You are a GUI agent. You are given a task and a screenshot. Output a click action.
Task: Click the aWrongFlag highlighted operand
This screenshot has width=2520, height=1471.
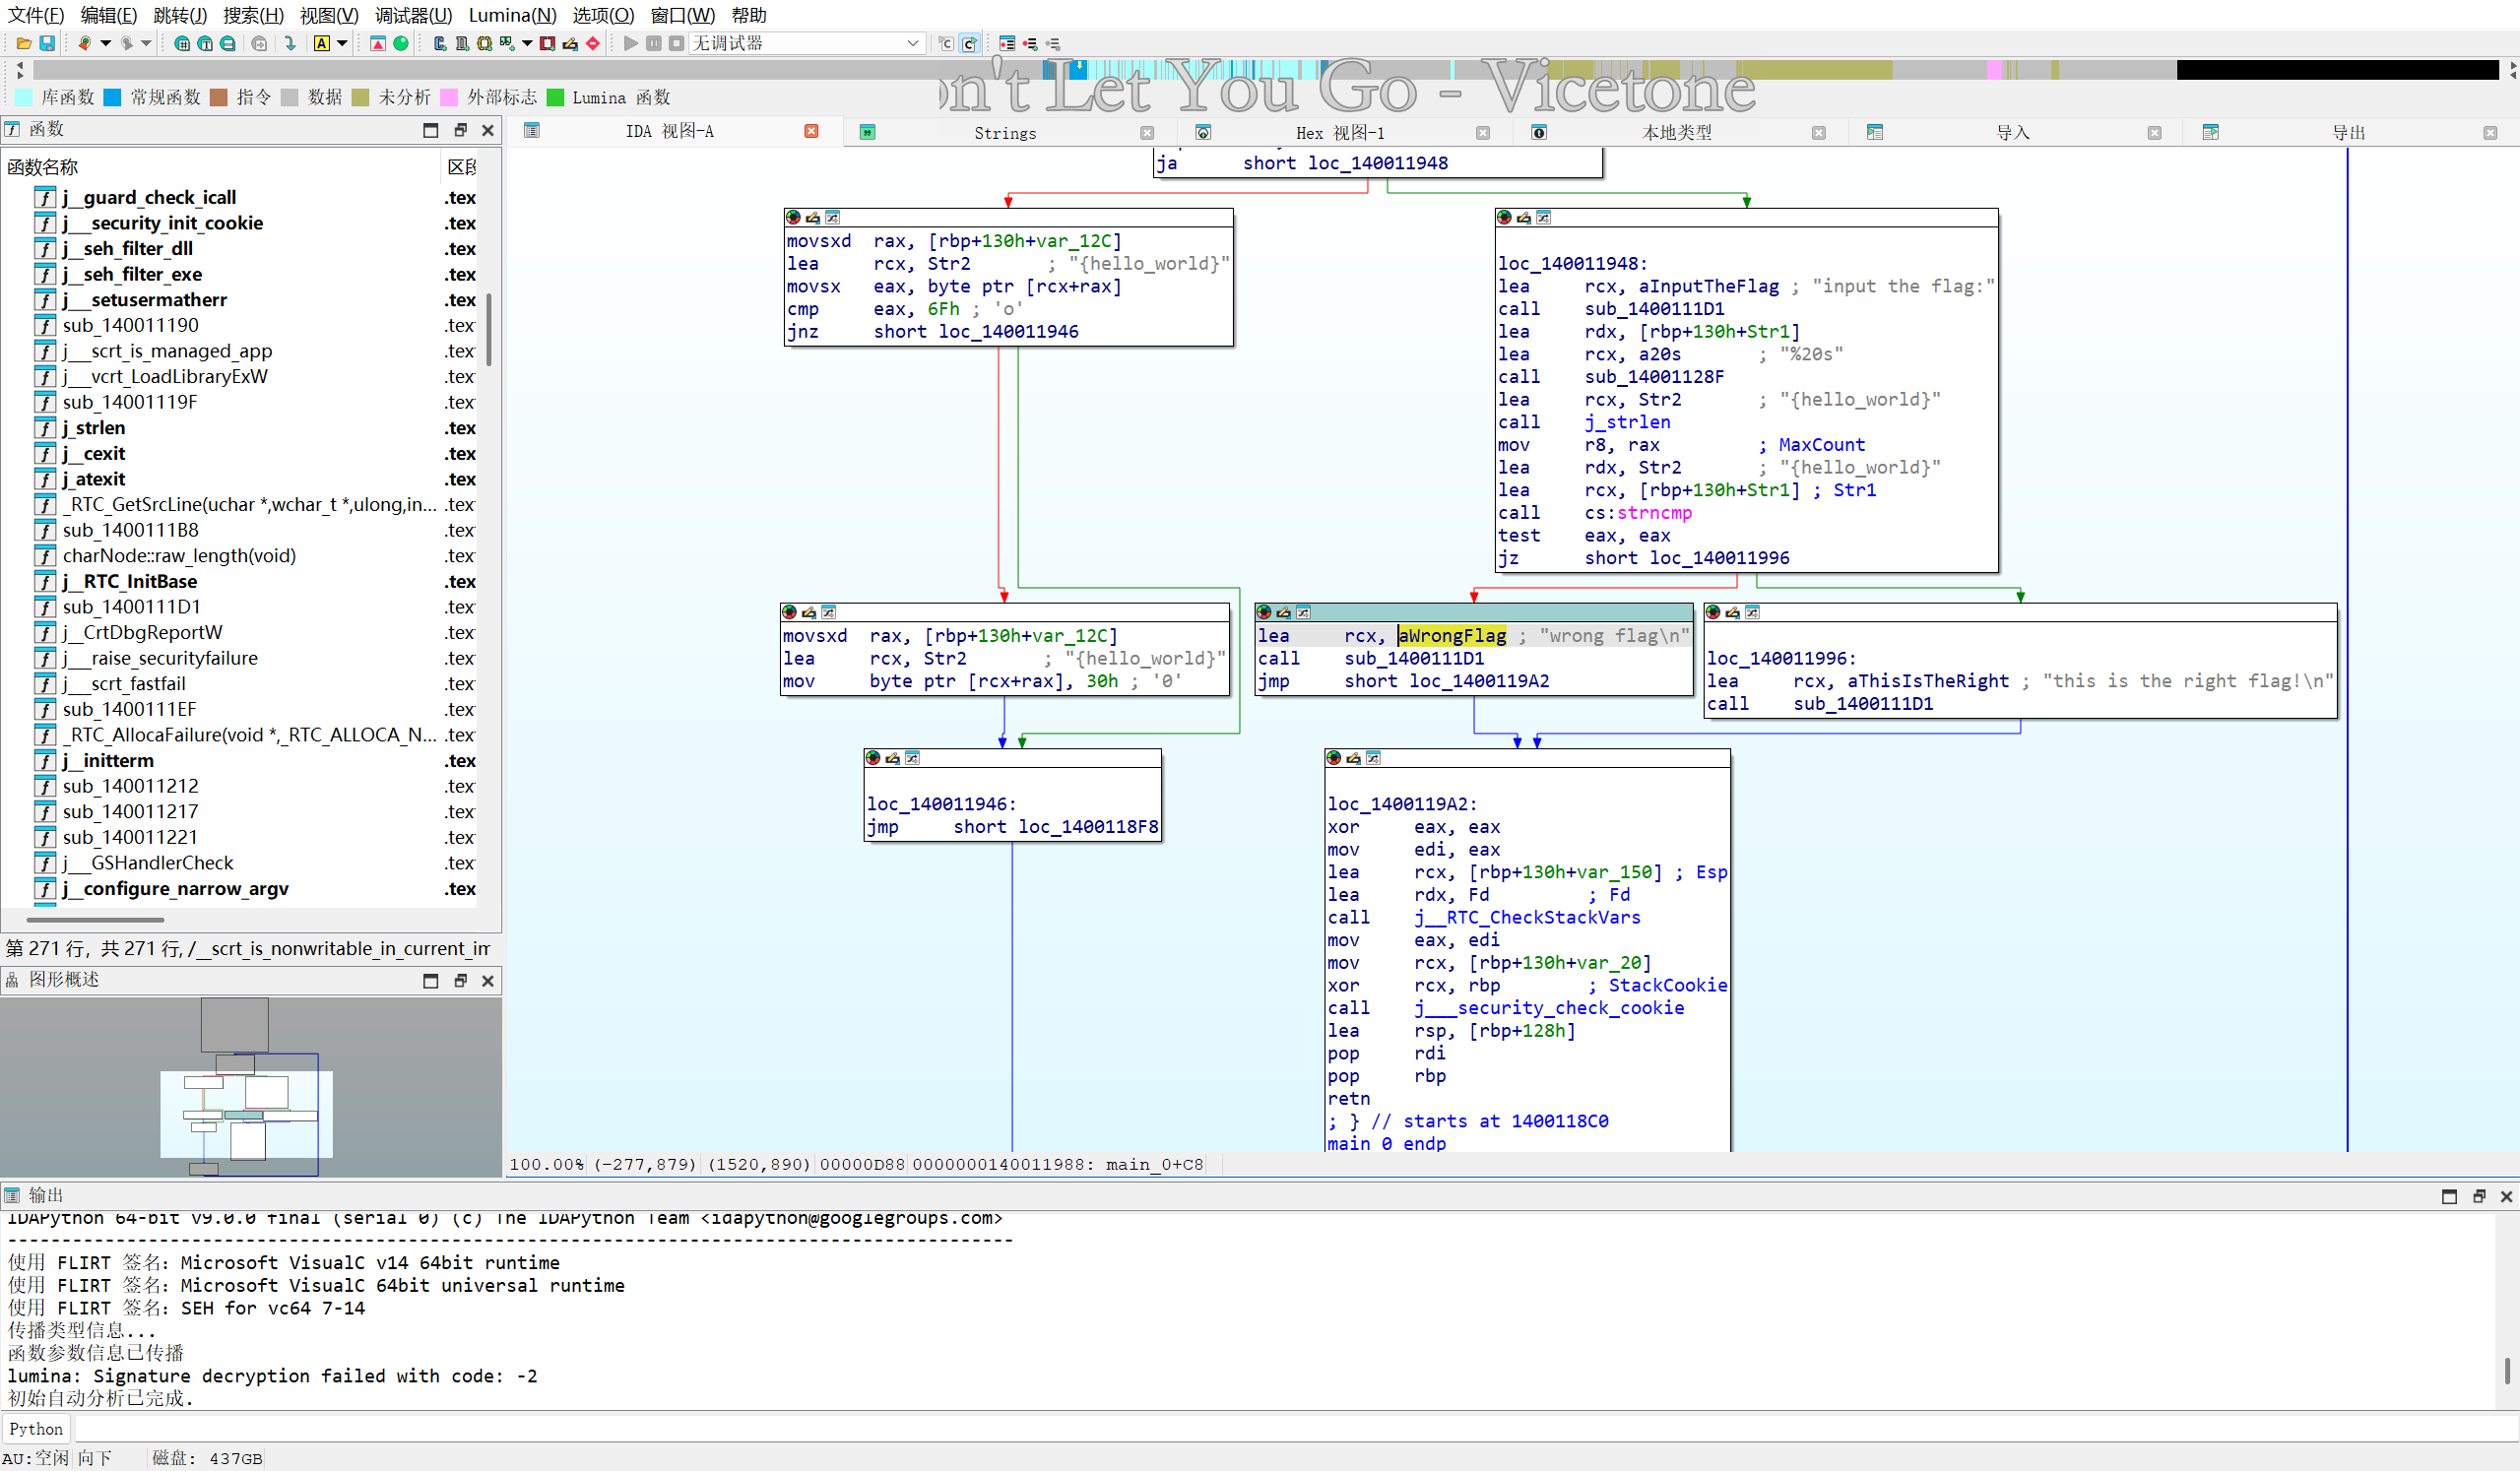click(x=1451, y=636)
